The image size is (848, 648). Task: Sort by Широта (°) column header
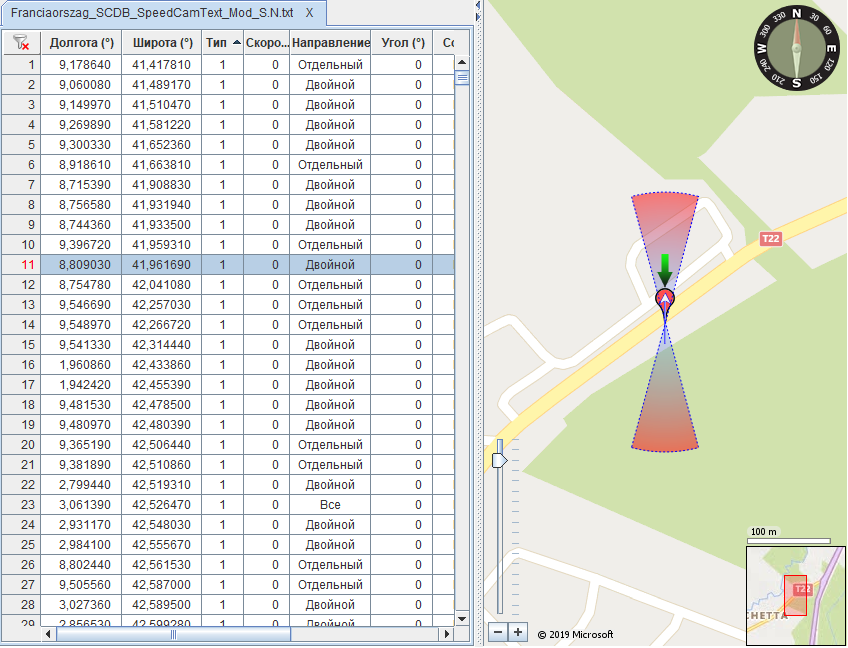tap(162, 43)
